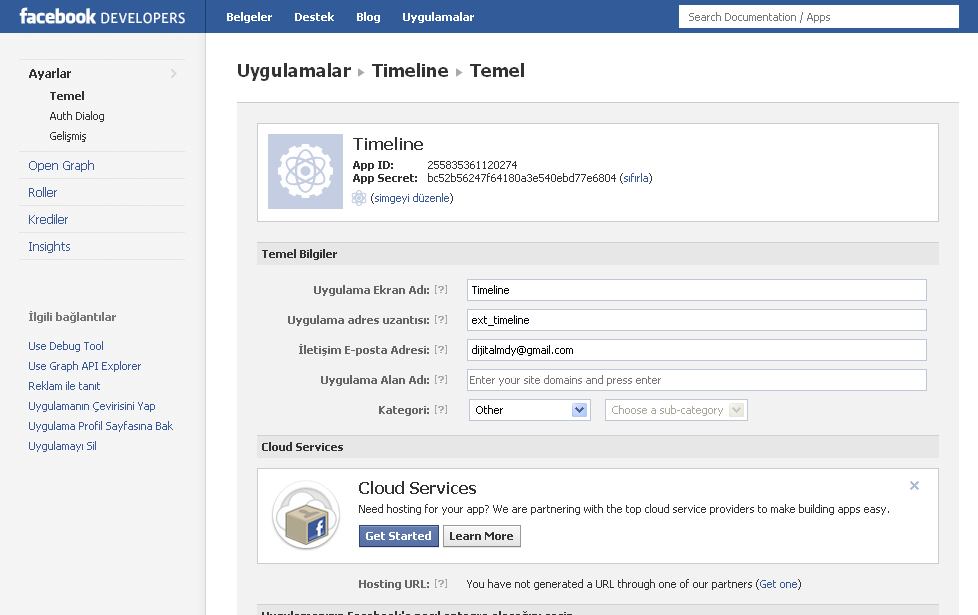Select Temel under Ayarlar

[x=67, y=96]
